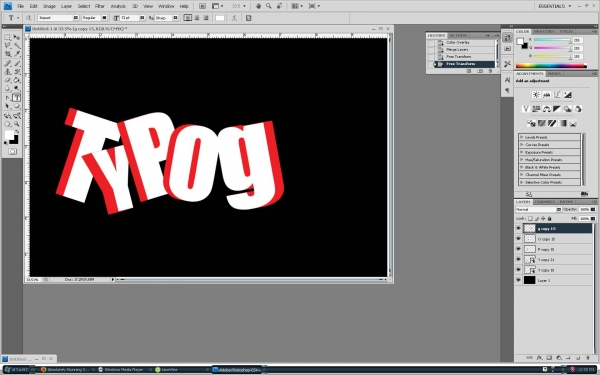This screenshot has width=600, height=375.
Task: Toggle Quick Mask mode
Action: (12, 152)
